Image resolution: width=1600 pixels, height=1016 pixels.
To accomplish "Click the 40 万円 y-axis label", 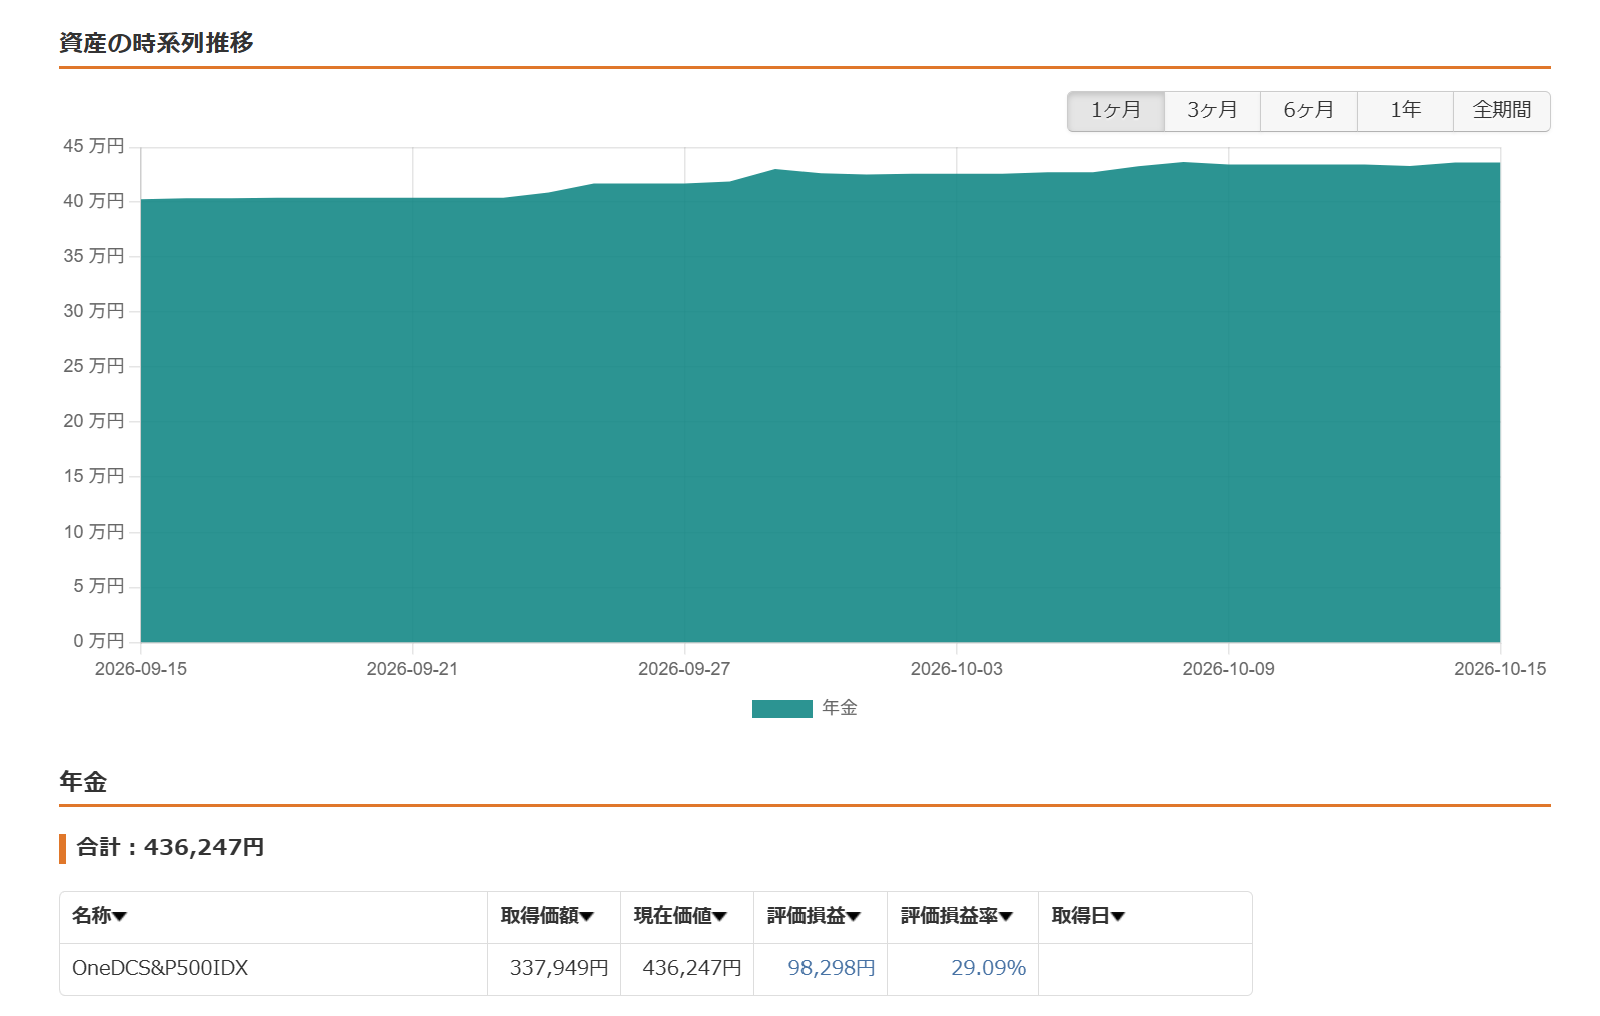I will (94, 201).
